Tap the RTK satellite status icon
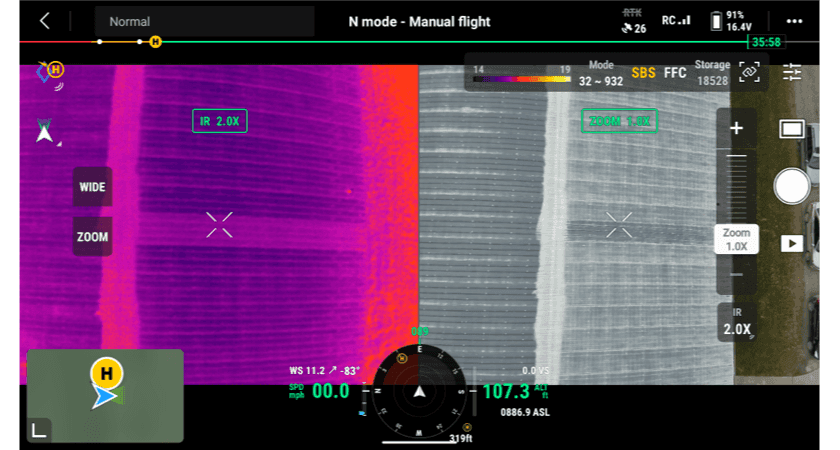This screenshot has width=840, height=450. pos(633,21)
